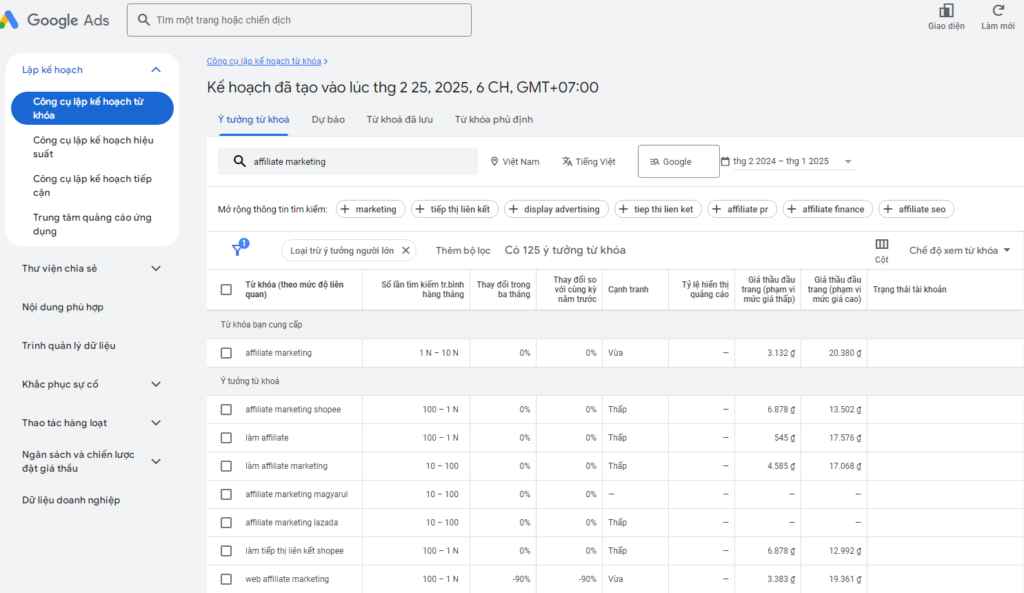Open the Google search network selector
The width and height of the screenshot is (1024, 593).
[679, 161]
